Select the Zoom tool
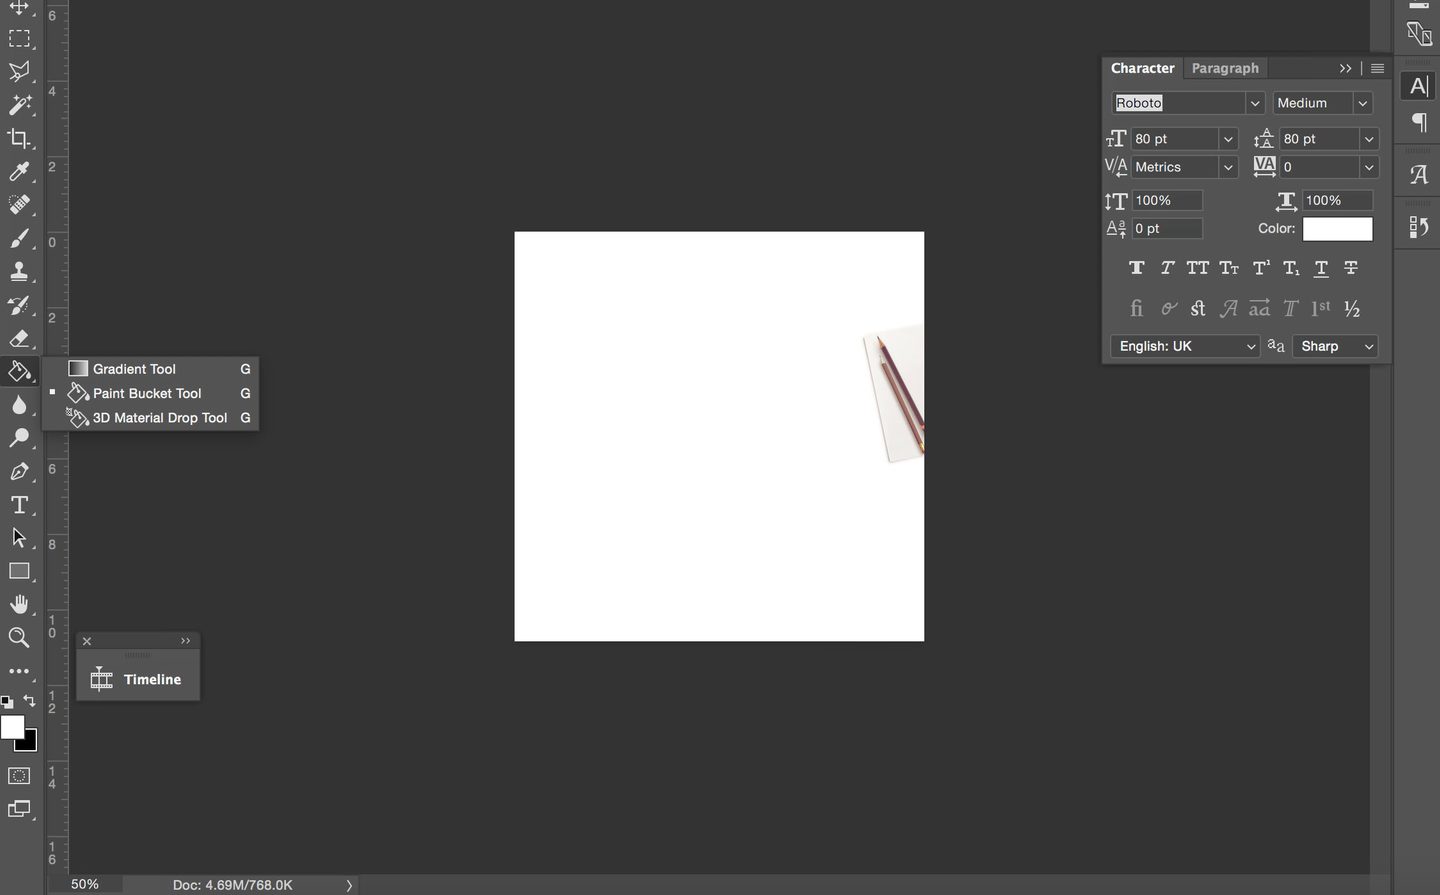 click(19, 637)
